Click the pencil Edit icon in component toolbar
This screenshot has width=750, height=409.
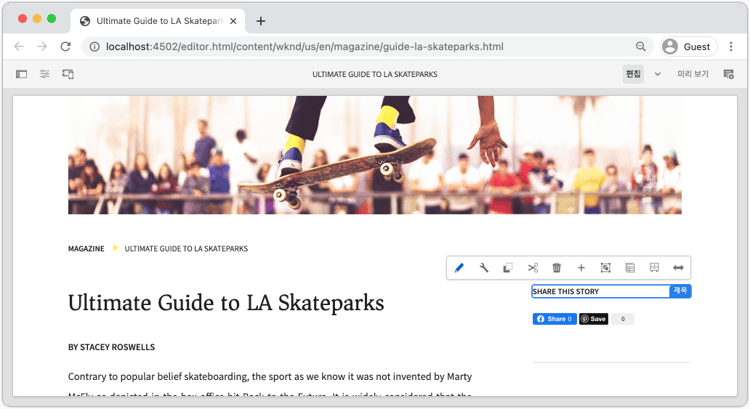coord(459,268)
